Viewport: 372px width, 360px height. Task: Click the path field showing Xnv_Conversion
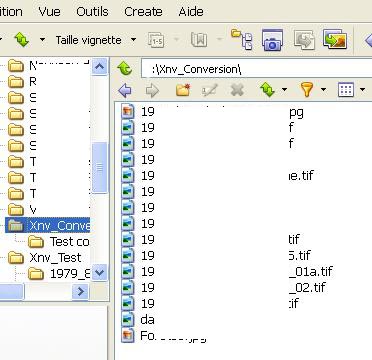[257, 69]
